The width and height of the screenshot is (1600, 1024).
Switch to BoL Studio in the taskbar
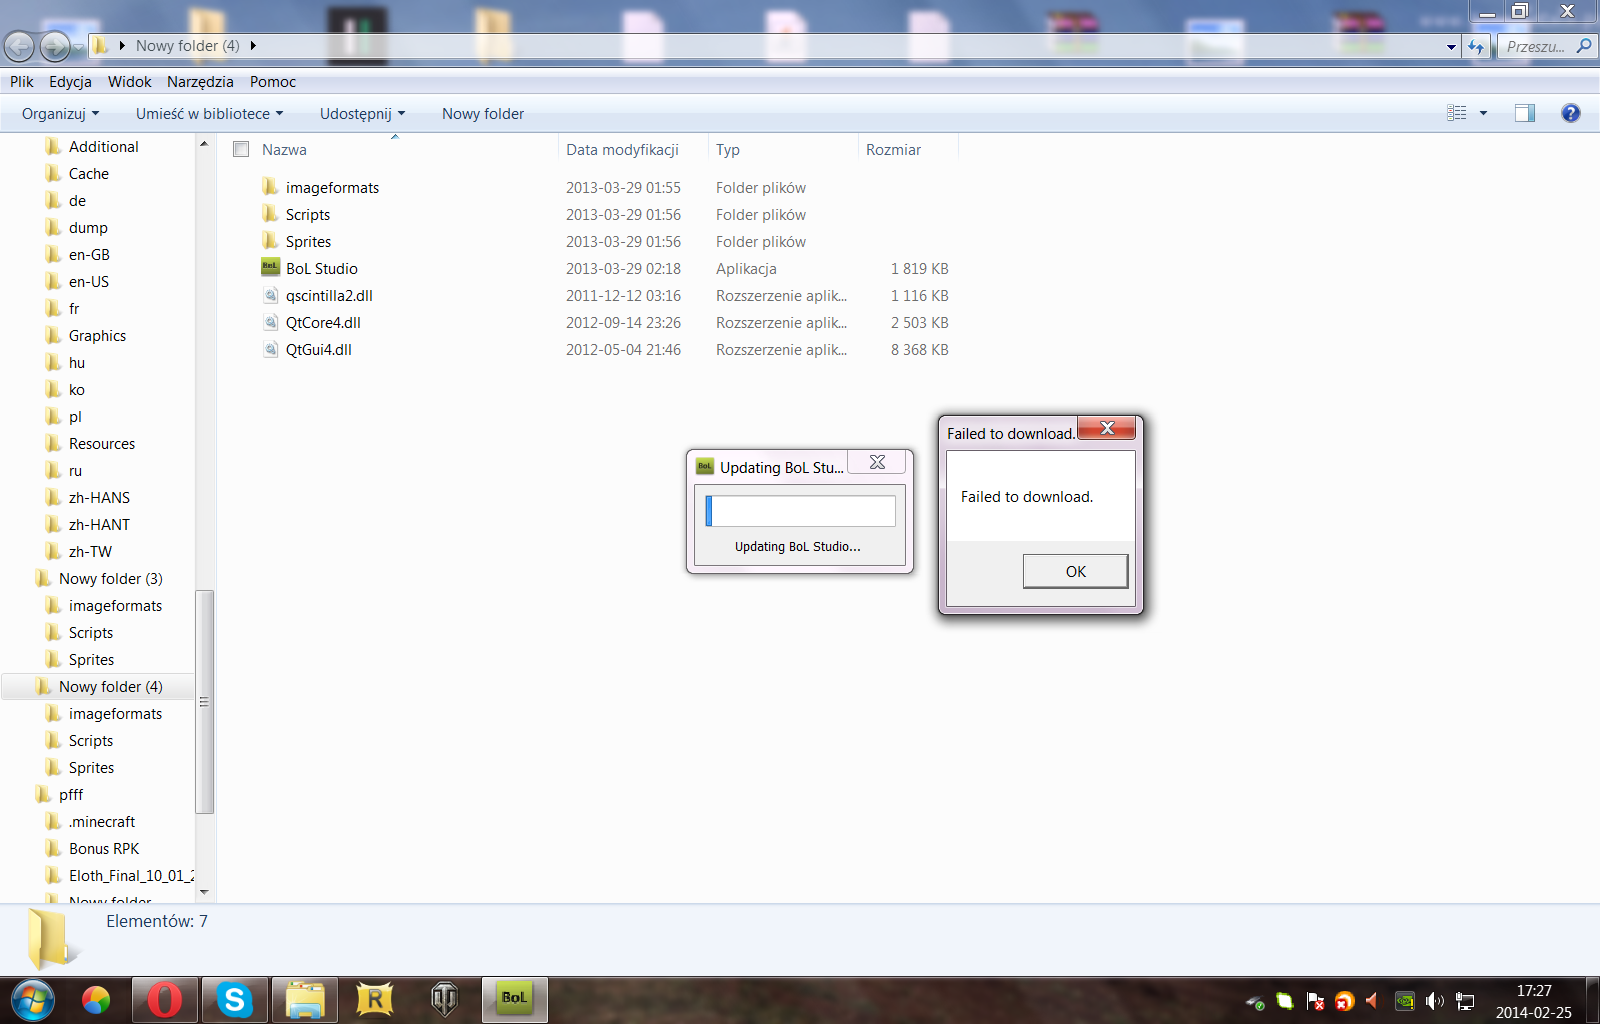click(515, 999)
